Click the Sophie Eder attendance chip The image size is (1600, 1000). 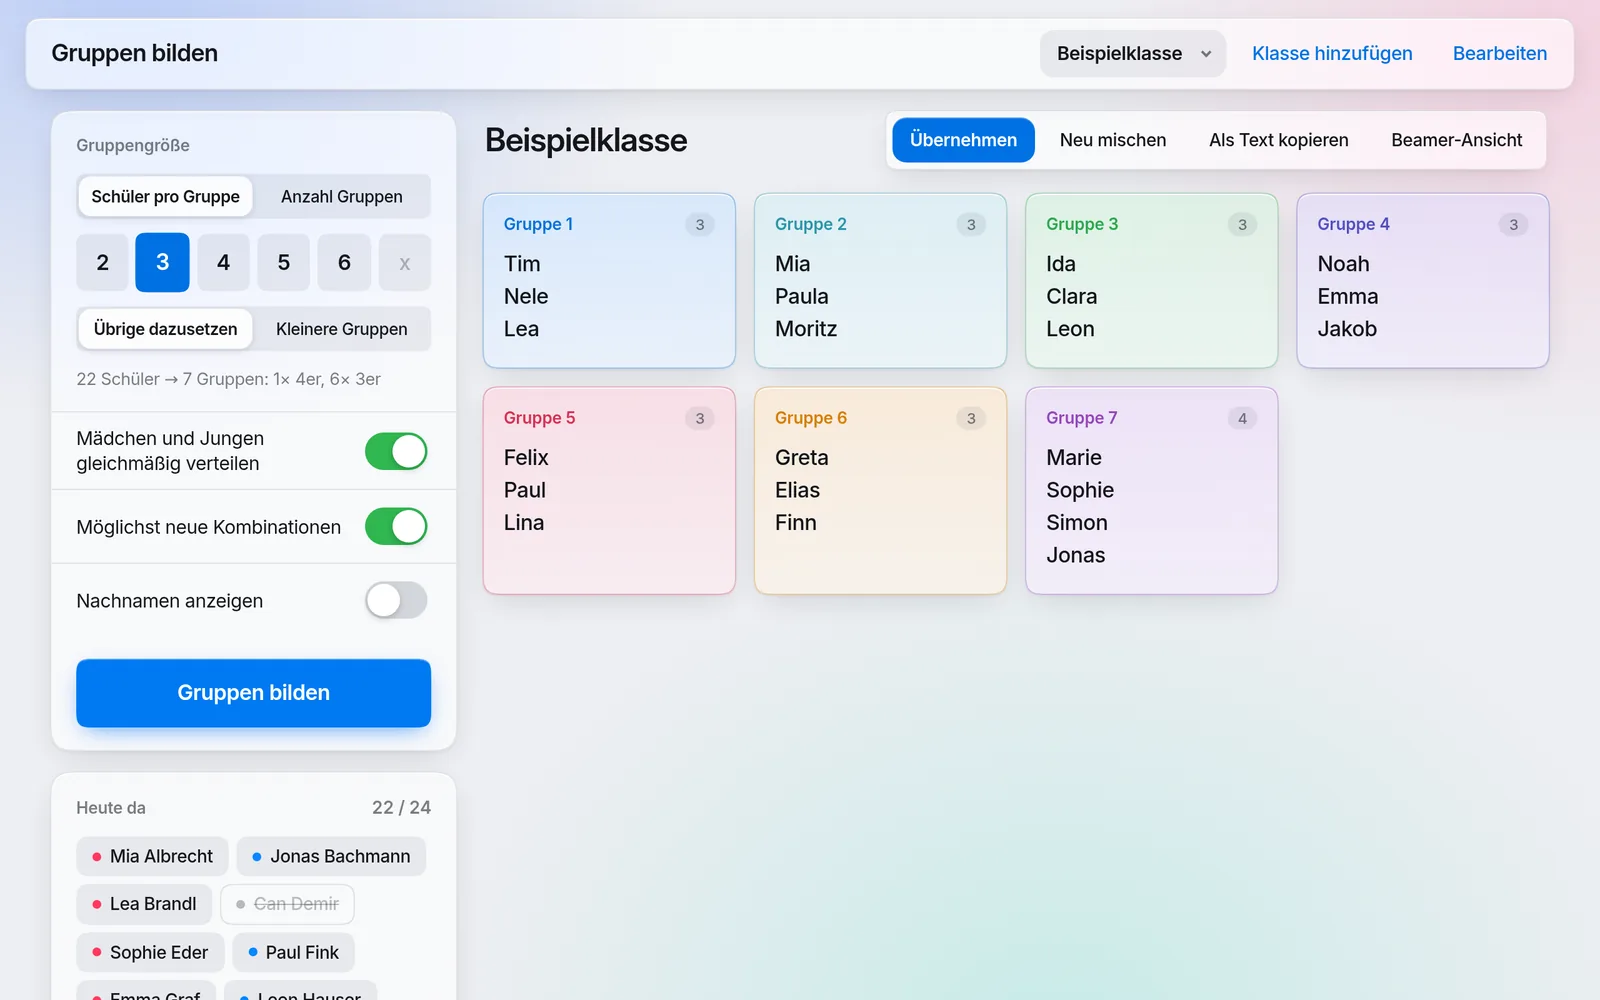pyautogui.click(x=150, y=953)
